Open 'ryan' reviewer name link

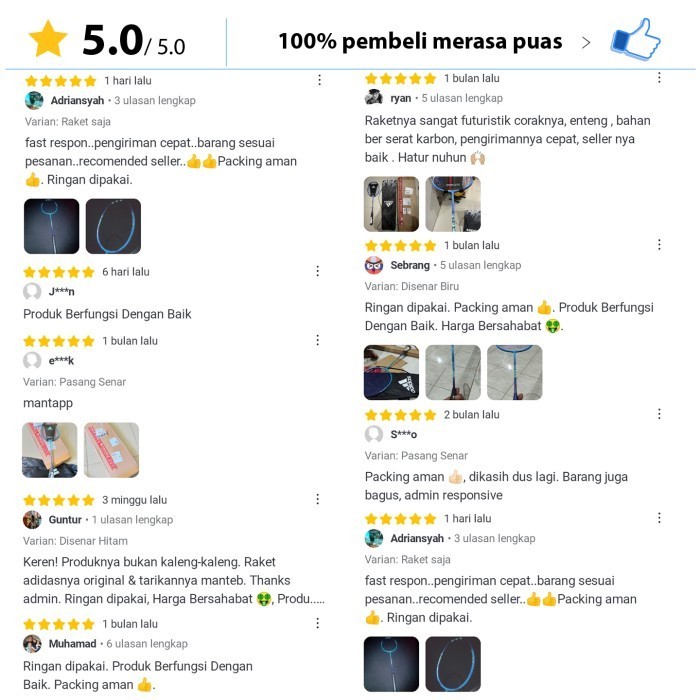click(x=400, y=98)
